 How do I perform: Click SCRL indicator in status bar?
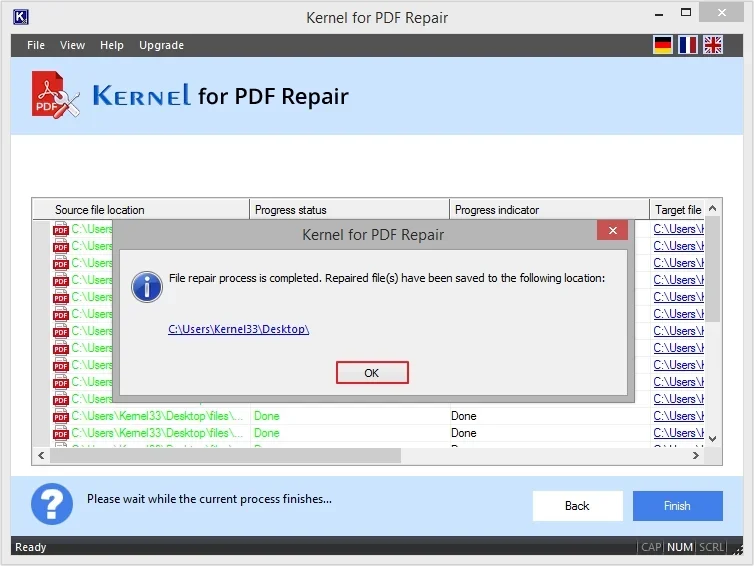pyautogui.click(x=711, y=547)
